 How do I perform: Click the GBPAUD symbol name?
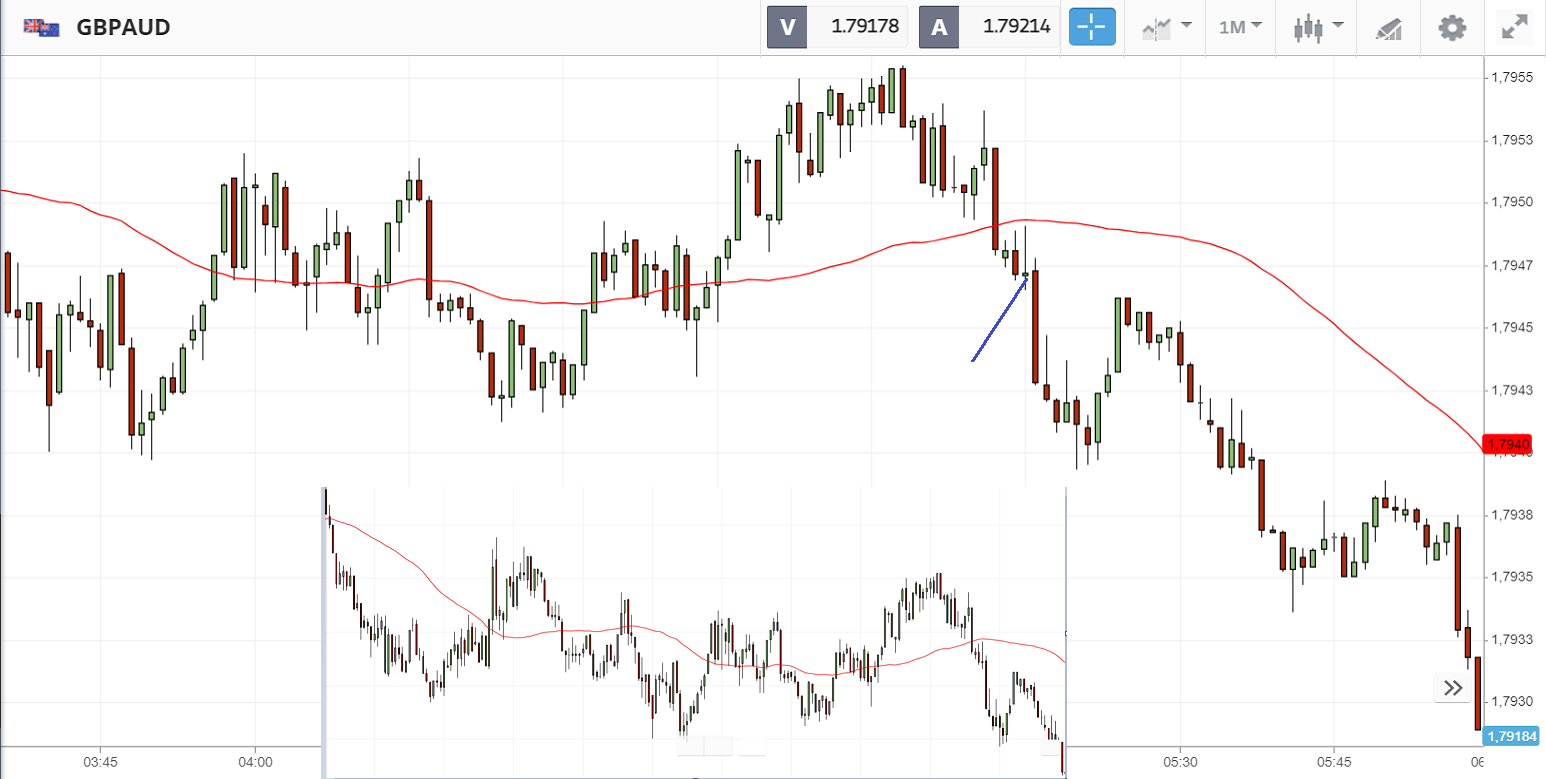click(x=123, y=28)
